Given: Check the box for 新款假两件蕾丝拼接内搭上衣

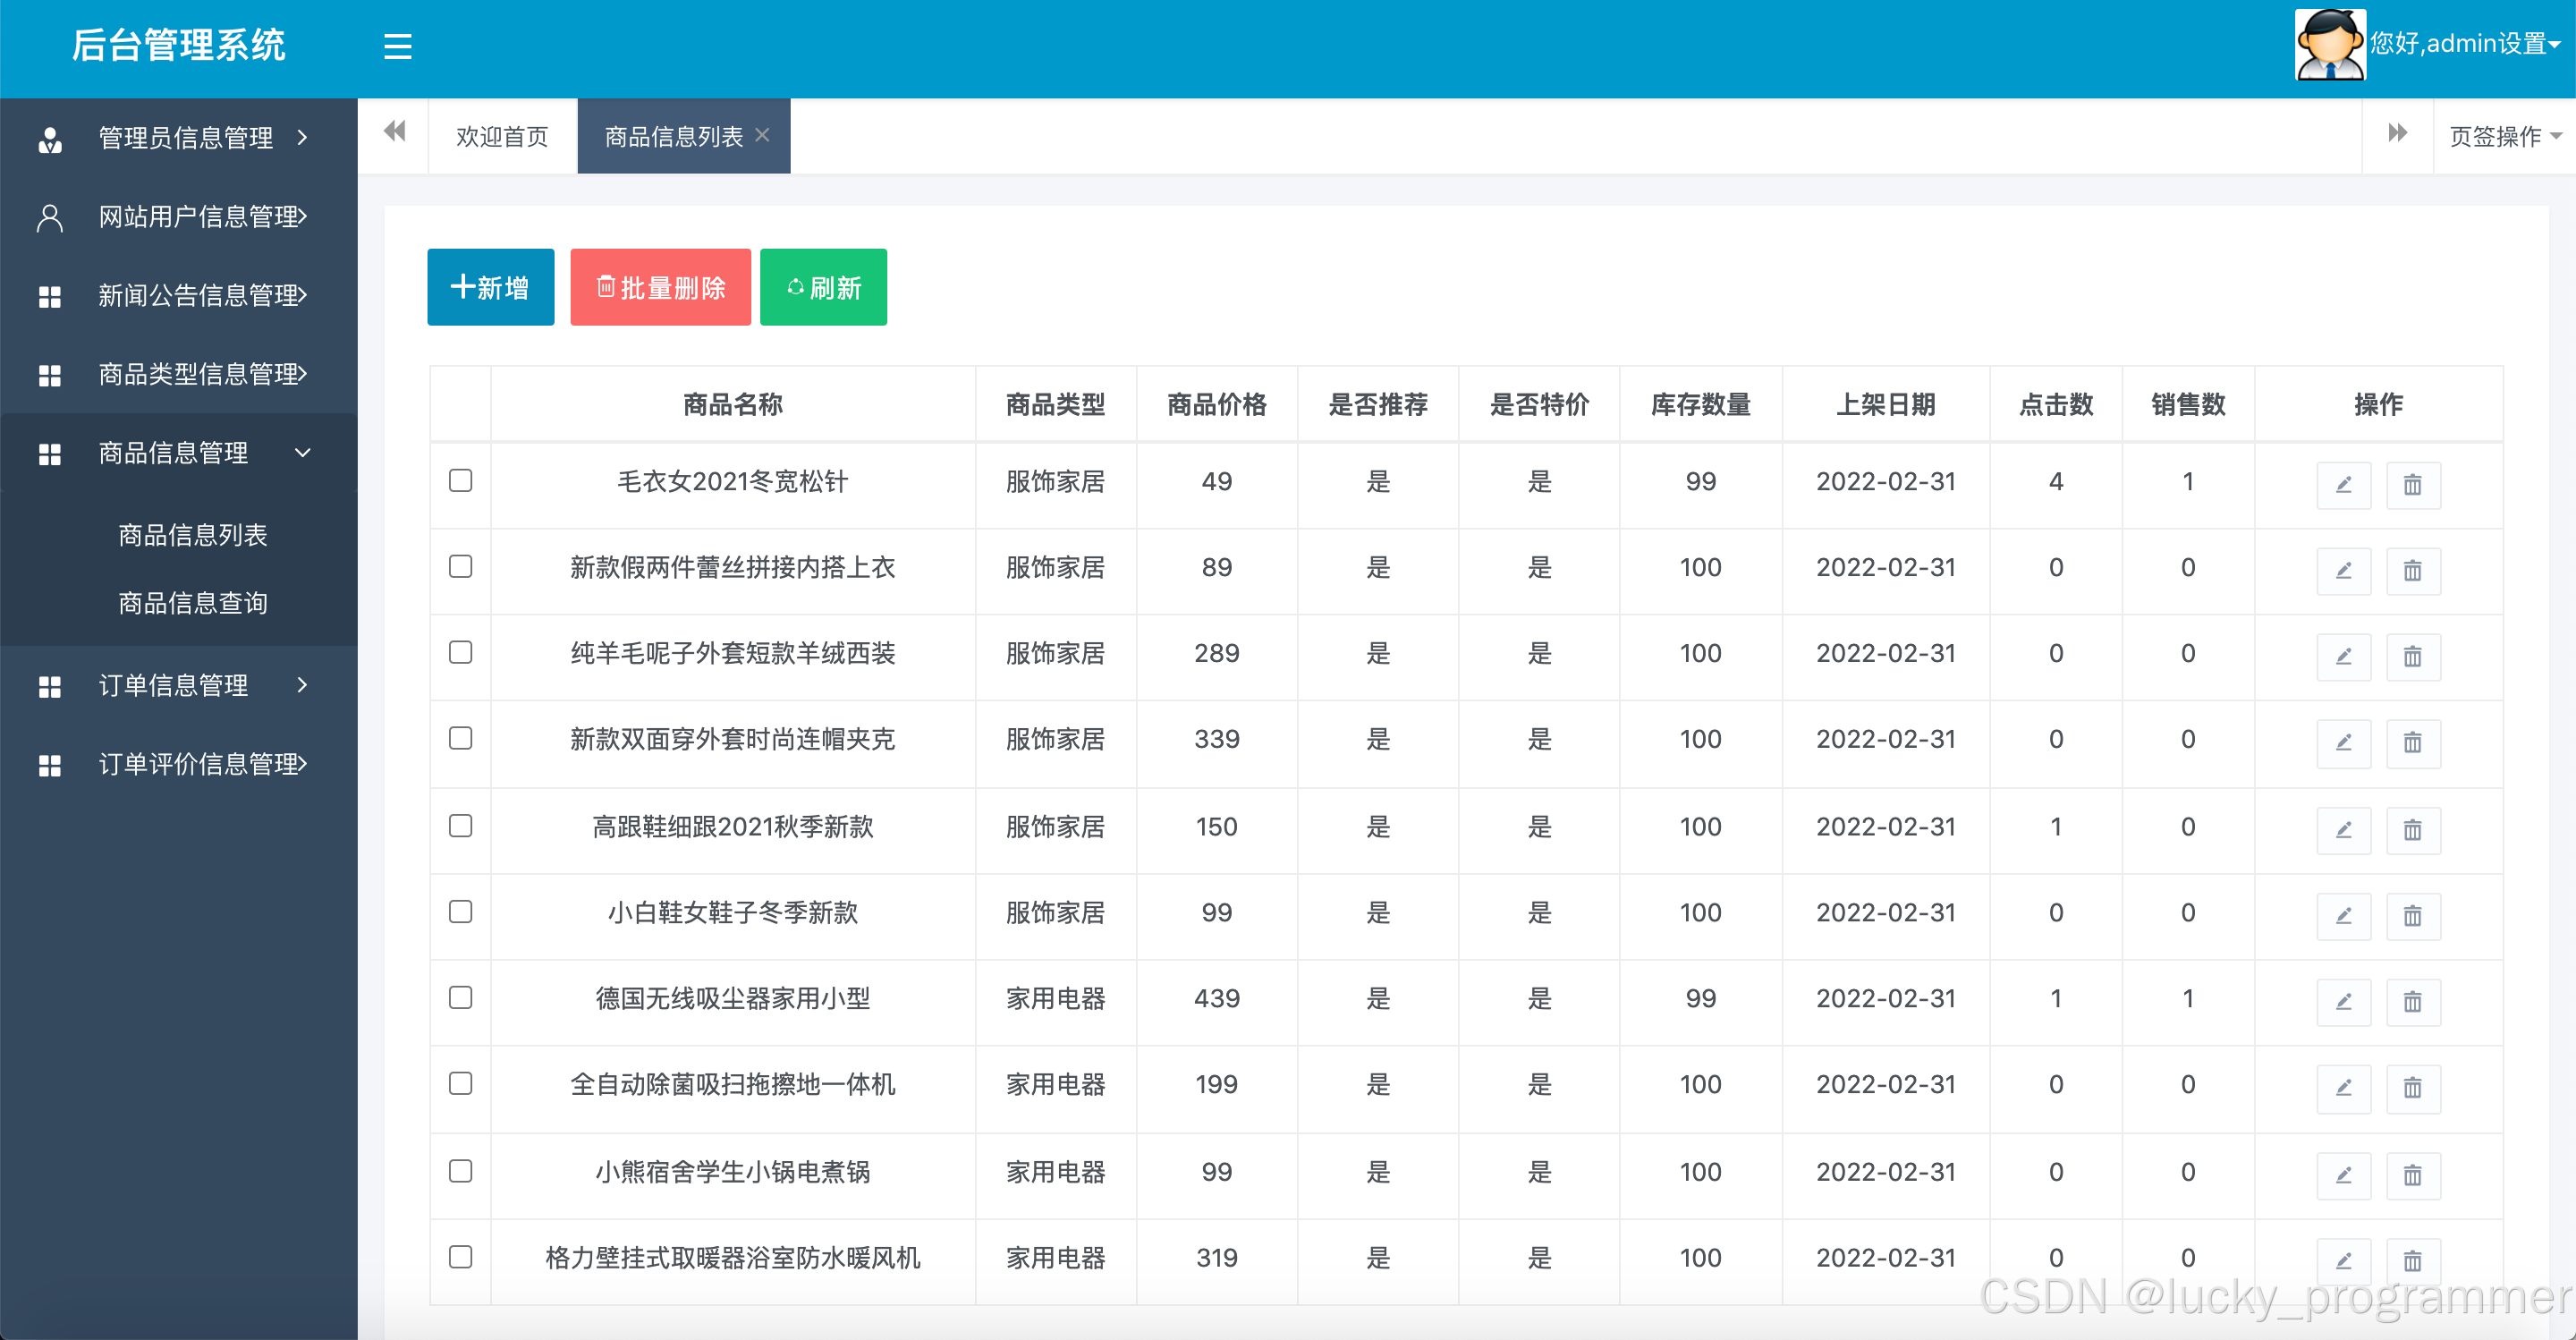Looking at the screenshot, I should coord(460,567).
